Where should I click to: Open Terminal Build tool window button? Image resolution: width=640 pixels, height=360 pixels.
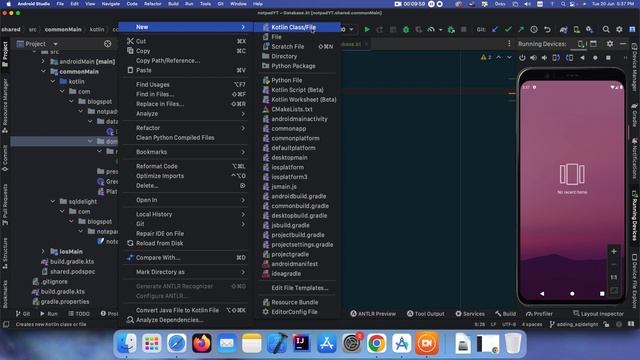coord(506,313)
